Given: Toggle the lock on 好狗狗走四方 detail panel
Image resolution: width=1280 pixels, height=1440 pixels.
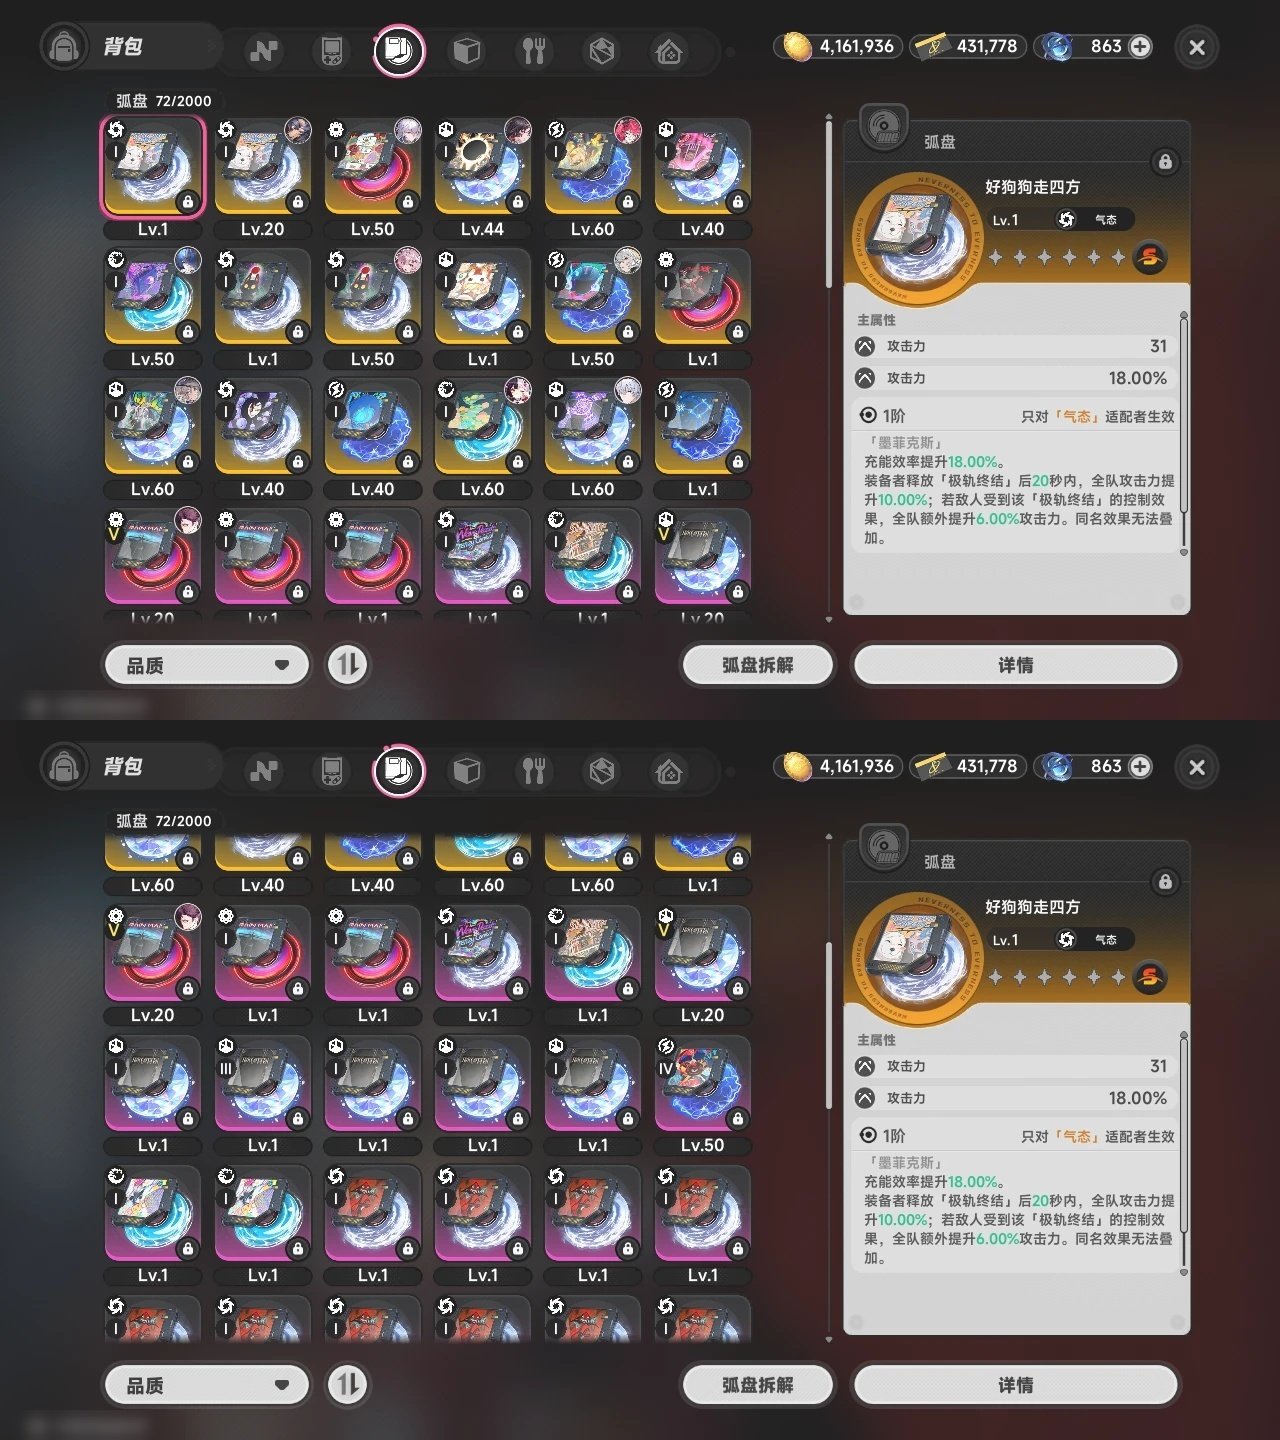Looking at the screenshot, I should click(x=1164, y=162).
